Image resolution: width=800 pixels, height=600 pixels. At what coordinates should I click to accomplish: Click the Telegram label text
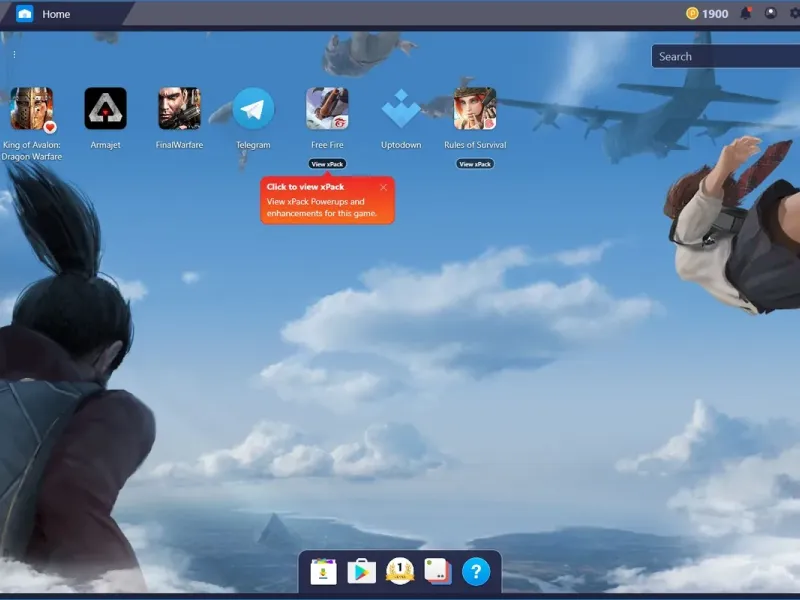[253, 145]
